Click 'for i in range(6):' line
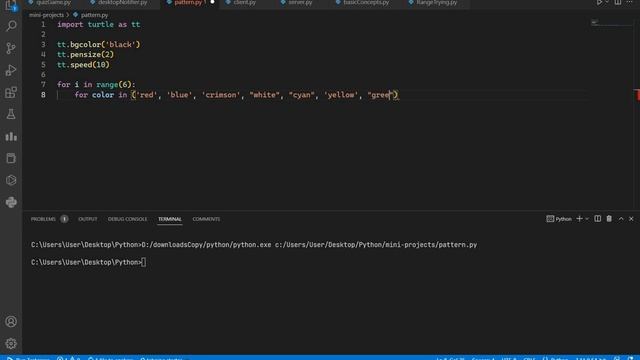The height and width of the screenshot is (360, 640). [x=96, y=84]
